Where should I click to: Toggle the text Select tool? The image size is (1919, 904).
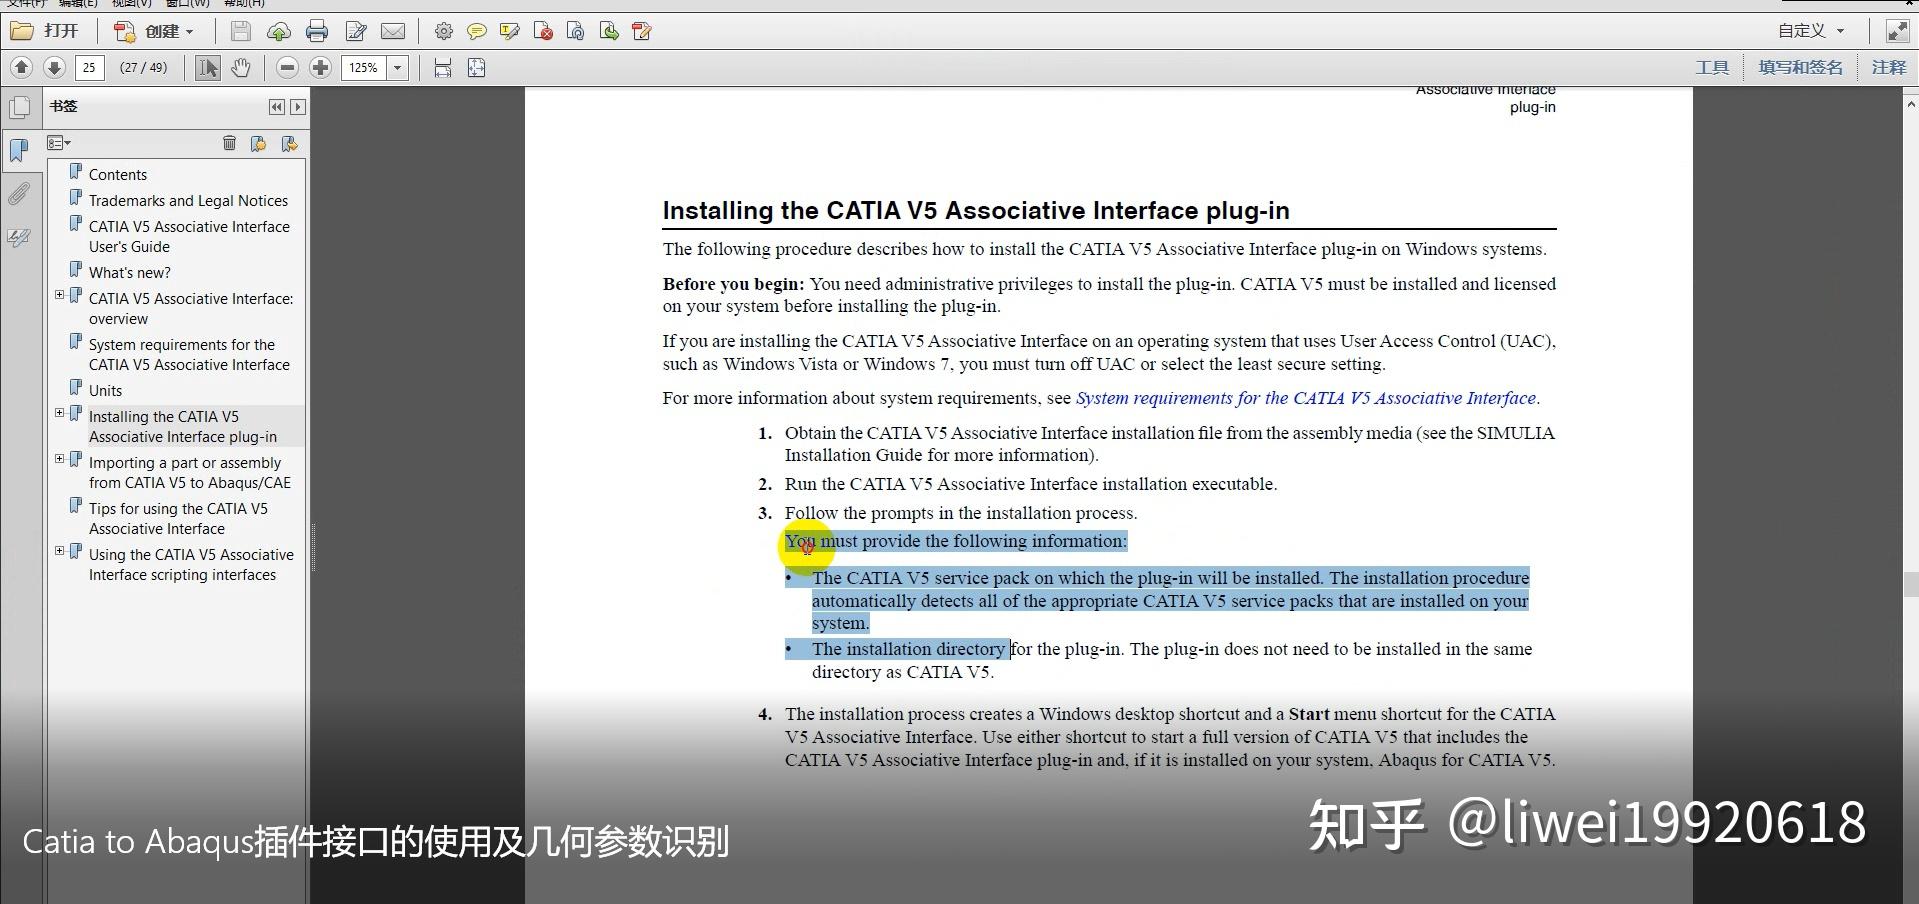click(207, 67)
